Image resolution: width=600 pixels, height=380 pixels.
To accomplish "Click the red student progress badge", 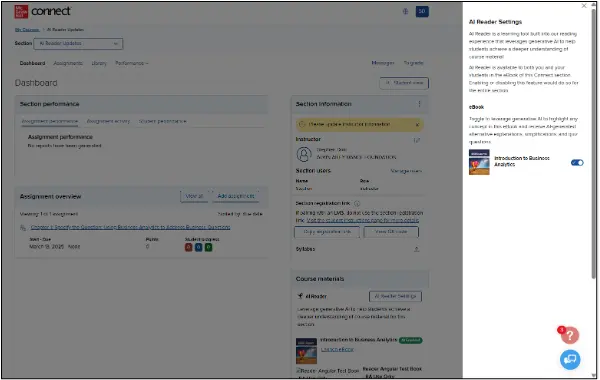I will (189, 247).
